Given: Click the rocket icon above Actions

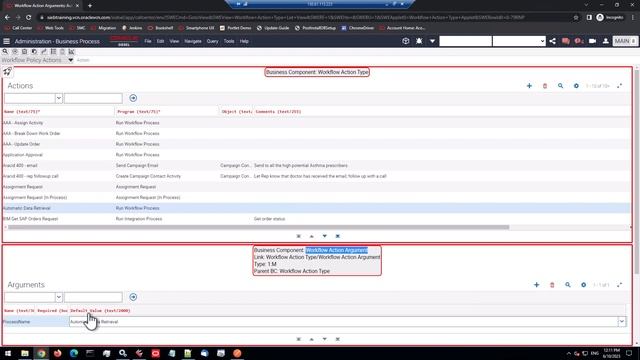Looking at the screenshot, I should coord(7,72).
